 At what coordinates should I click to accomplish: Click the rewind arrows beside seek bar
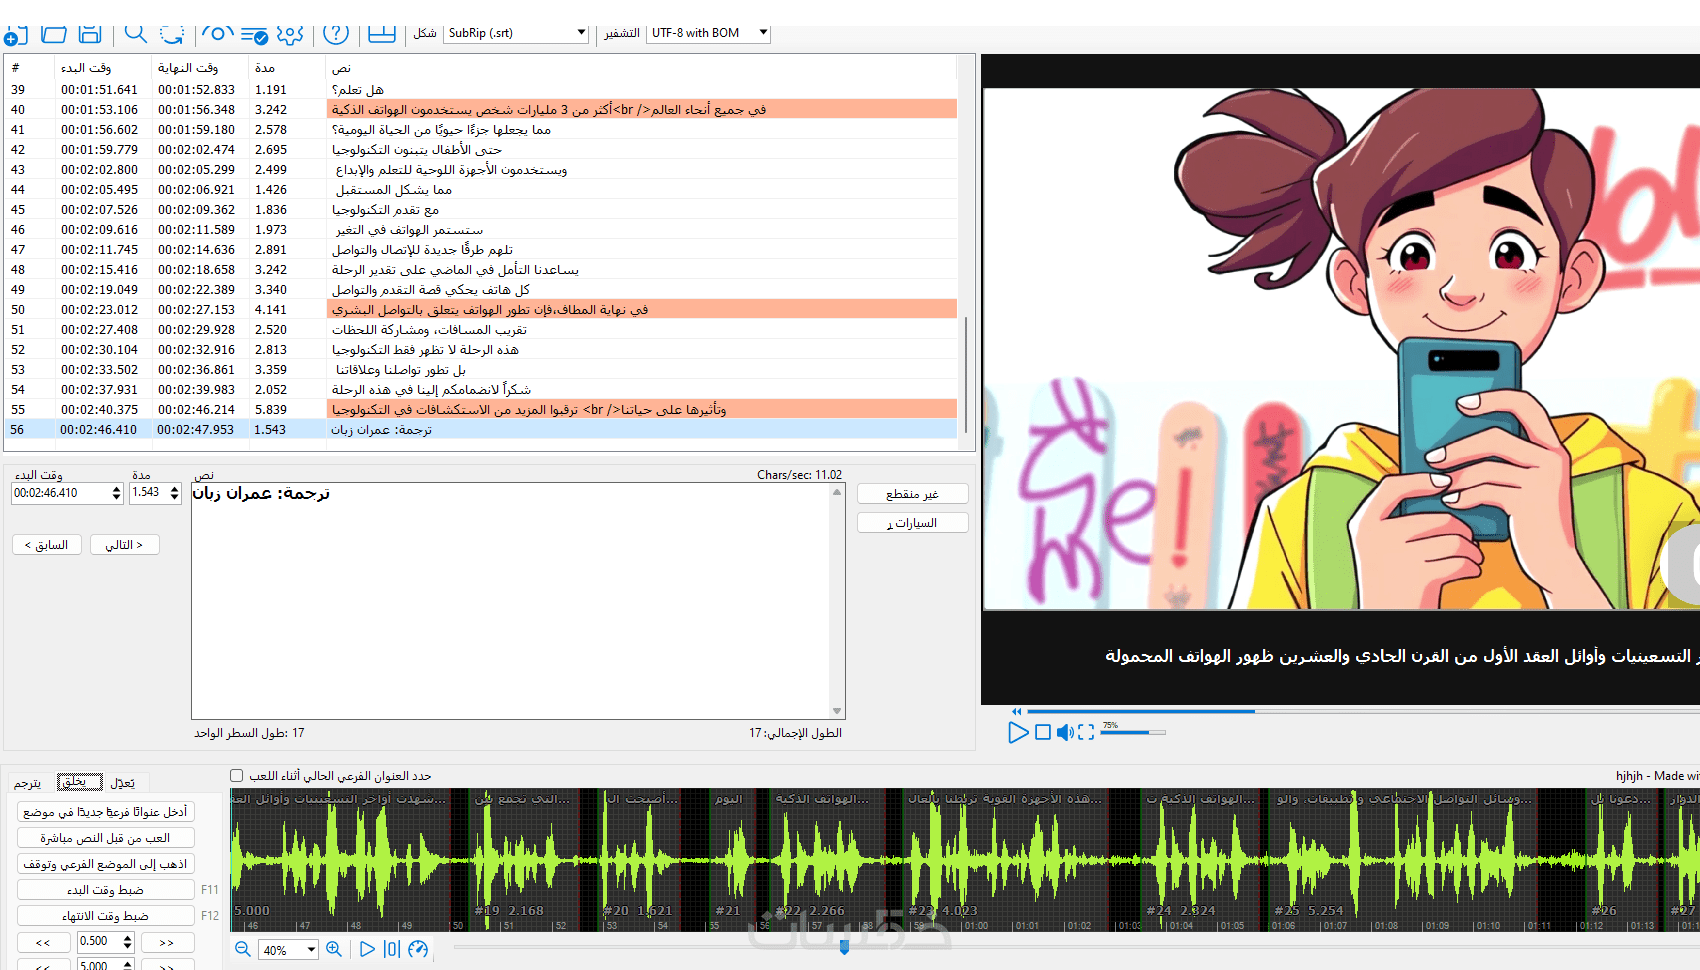pos(1017,712)
